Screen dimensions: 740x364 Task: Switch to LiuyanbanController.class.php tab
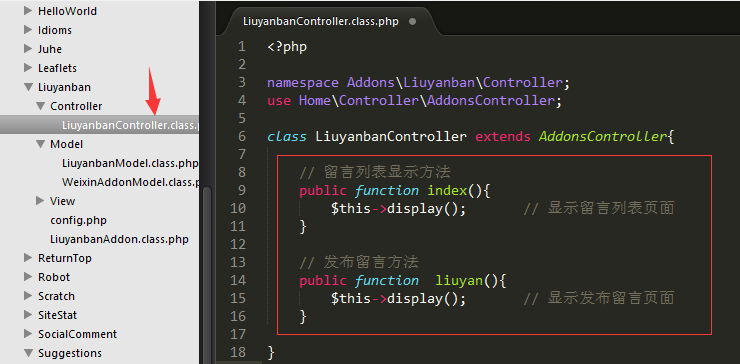tap(320, 21)
